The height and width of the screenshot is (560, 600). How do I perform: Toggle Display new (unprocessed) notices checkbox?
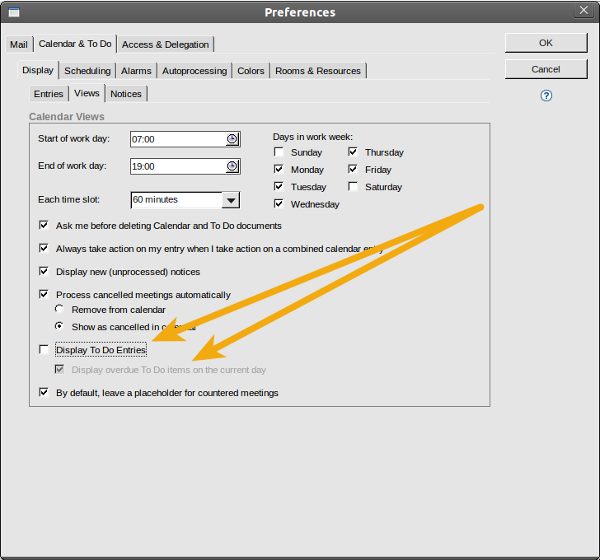(x=44, y=271)
